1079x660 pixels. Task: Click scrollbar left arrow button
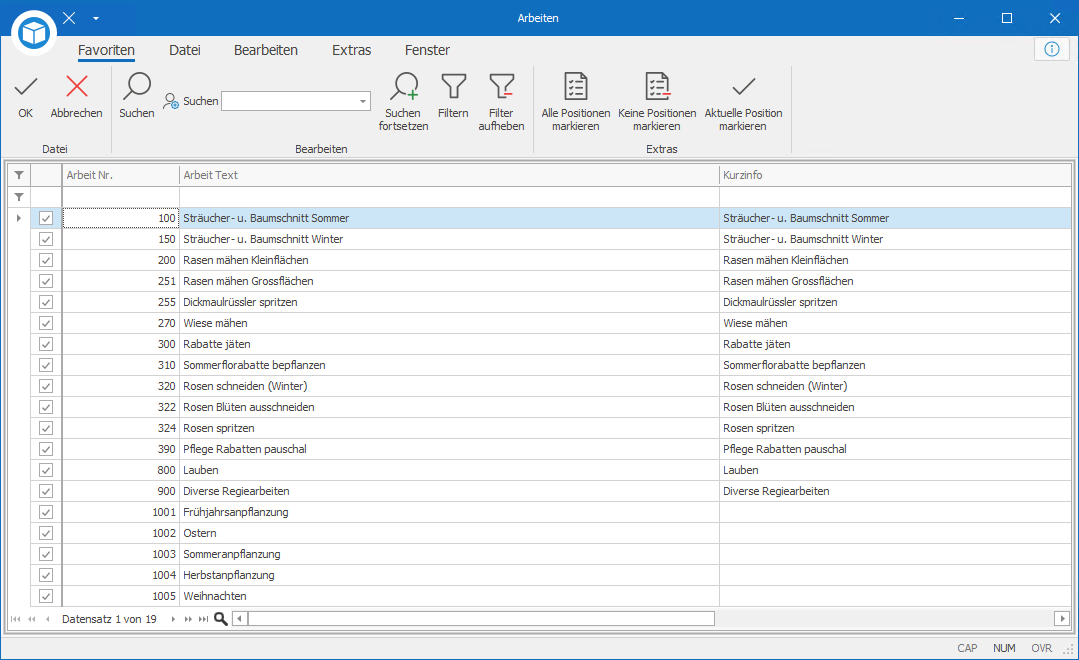(239, 619)
